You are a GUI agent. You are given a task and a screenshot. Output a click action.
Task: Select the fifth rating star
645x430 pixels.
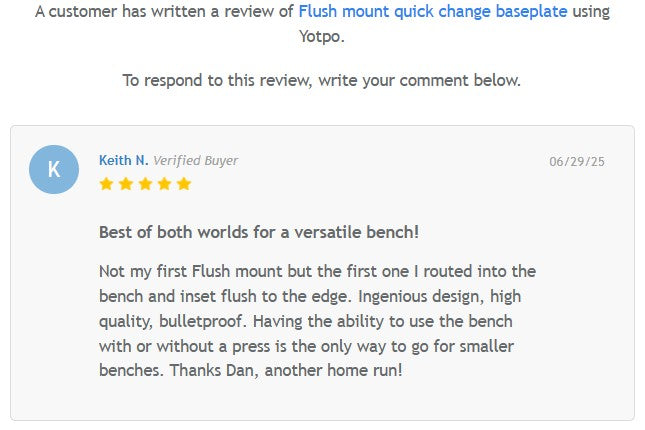coord(183,184)
